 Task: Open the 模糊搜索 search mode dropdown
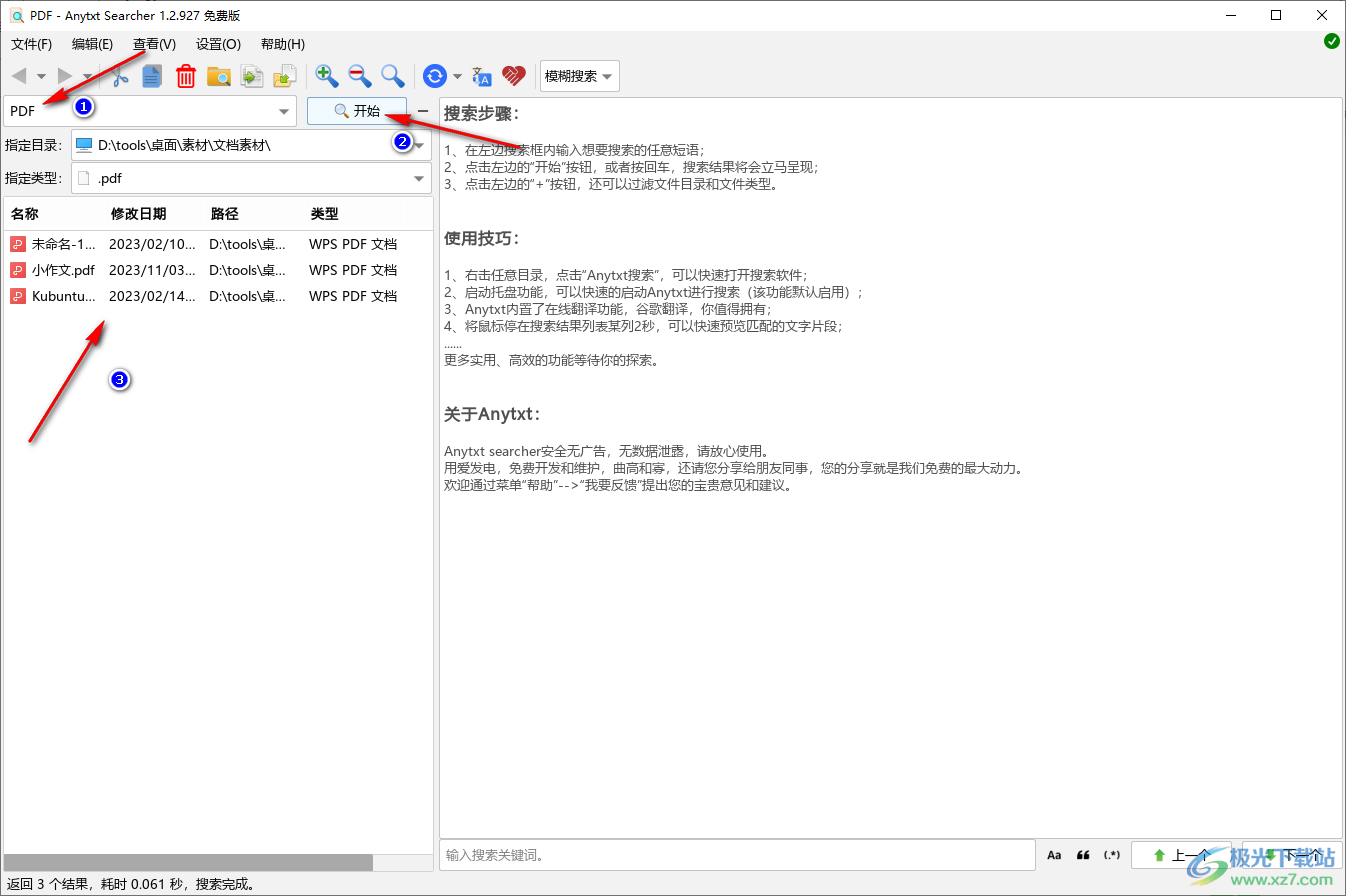pos(579,76)
